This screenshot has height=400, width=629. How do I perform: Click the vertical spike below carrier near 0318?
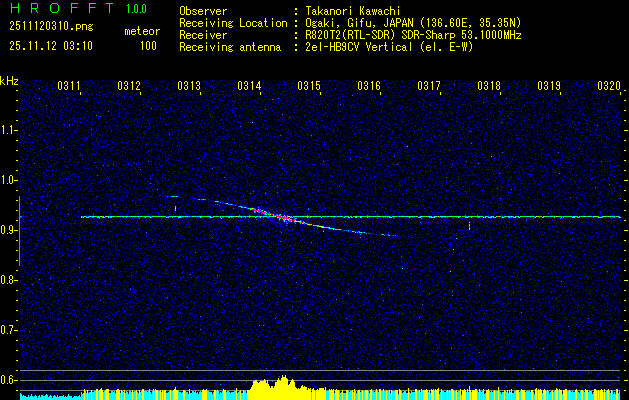(x=469, y=225)
